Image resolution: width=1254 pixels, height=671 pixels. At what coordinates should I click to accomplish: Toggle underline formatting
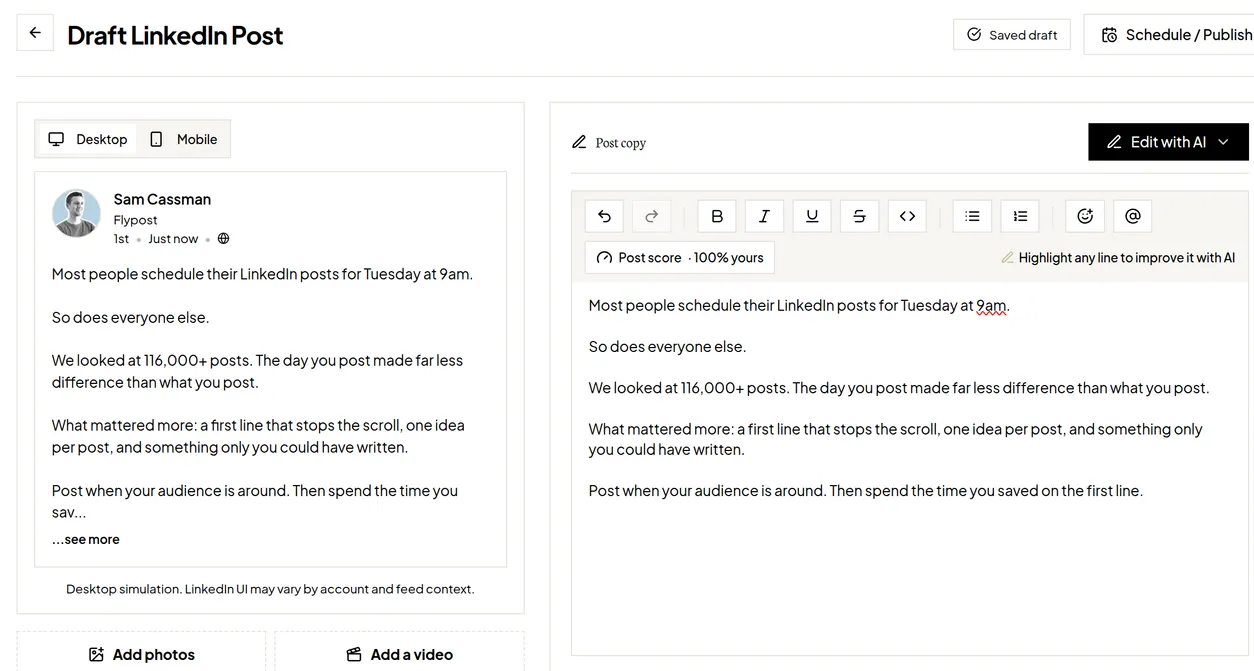[812, 216]
